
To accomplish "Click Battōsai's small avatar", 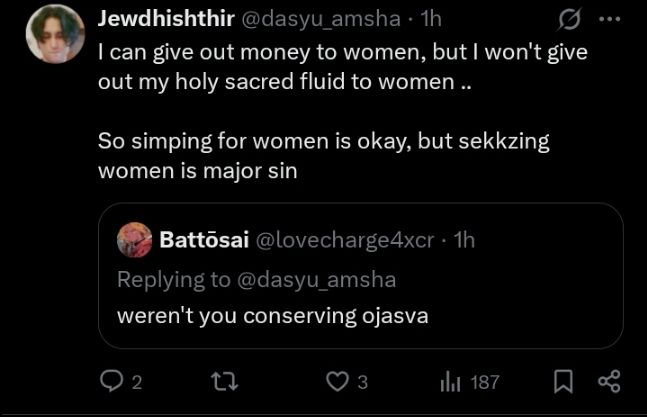I will 135,240.
